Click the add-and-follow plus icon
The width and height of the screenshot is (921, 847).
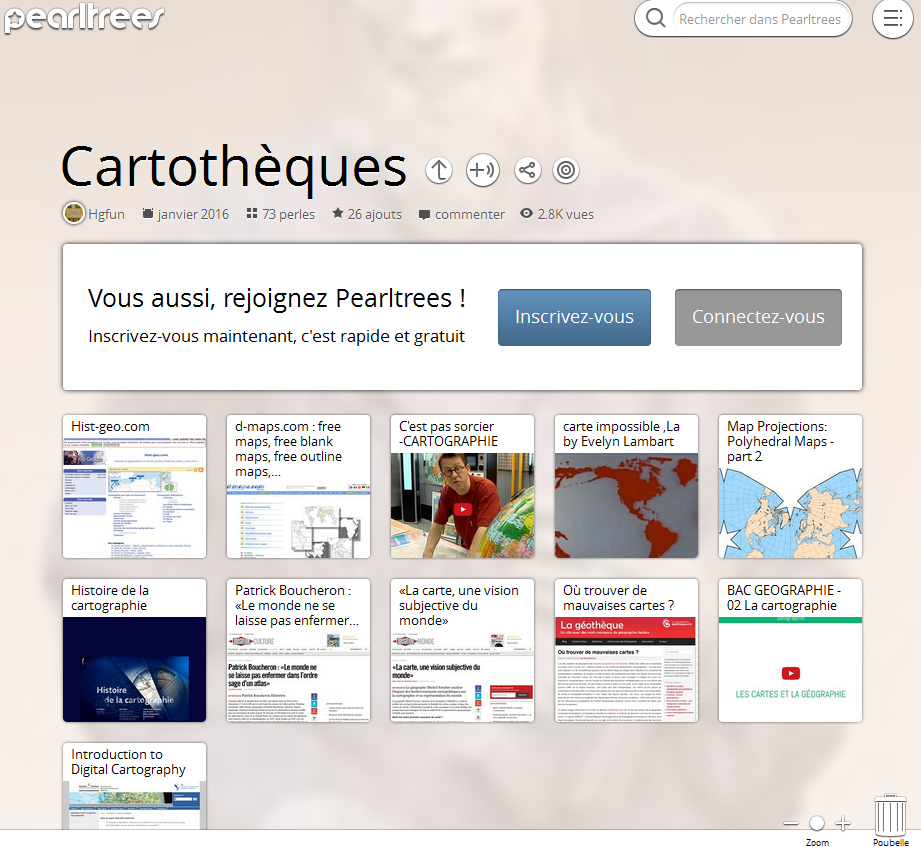coord(483,170)
